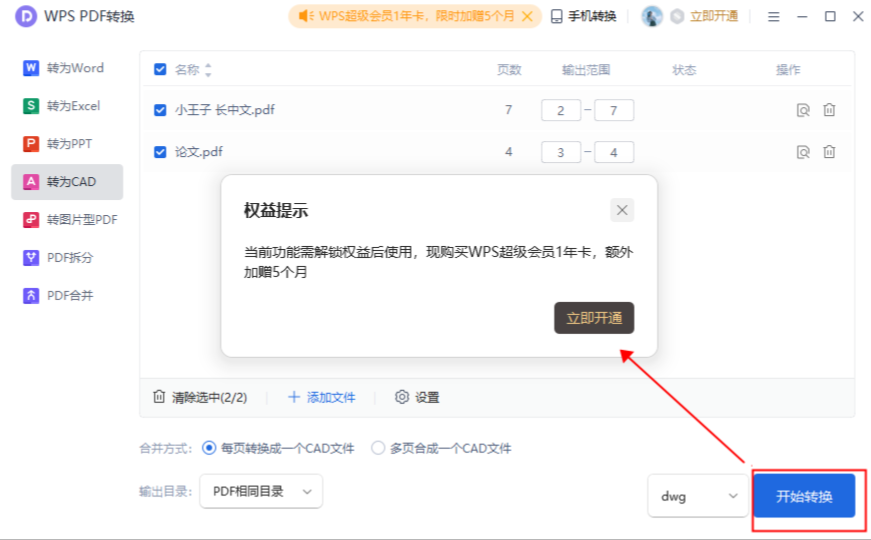Open dwg format dropdown
This screenshot has height=540, width=871.
coord(698,496)
